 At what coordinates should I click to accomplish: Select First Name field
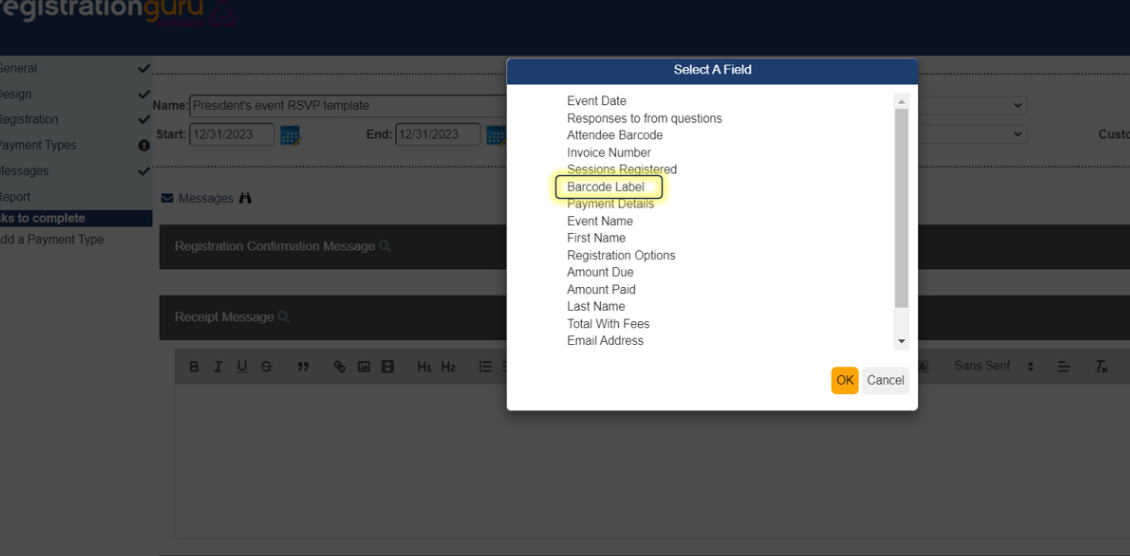tap(596, 238)
